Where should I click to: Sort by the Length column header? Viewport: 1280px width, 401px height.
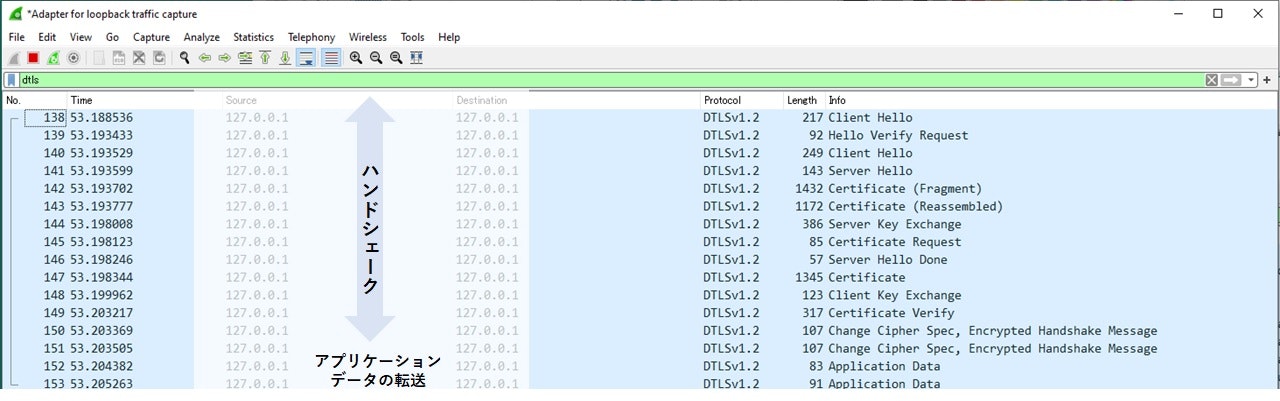click(x=803, y=100)
